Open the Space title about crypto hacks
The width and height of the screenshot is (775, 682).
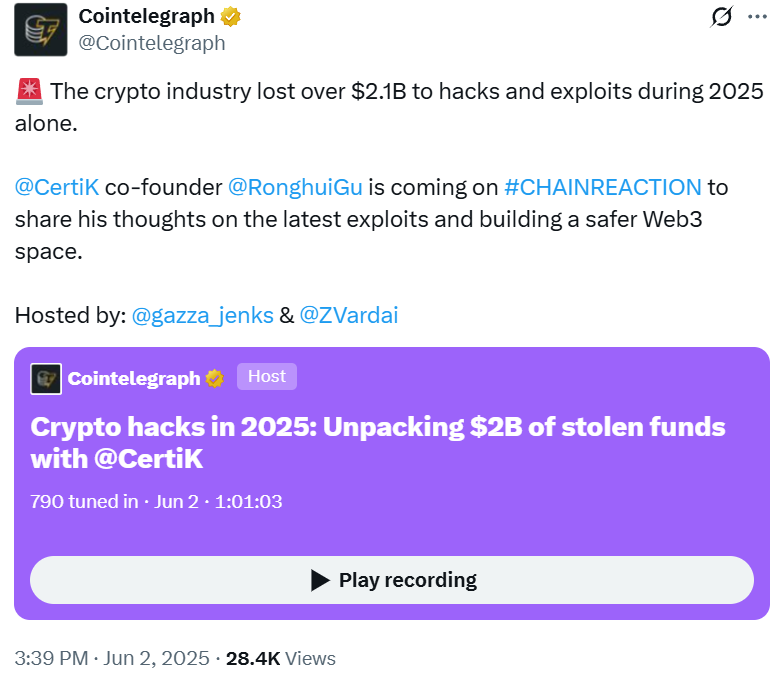pos(378,442)
